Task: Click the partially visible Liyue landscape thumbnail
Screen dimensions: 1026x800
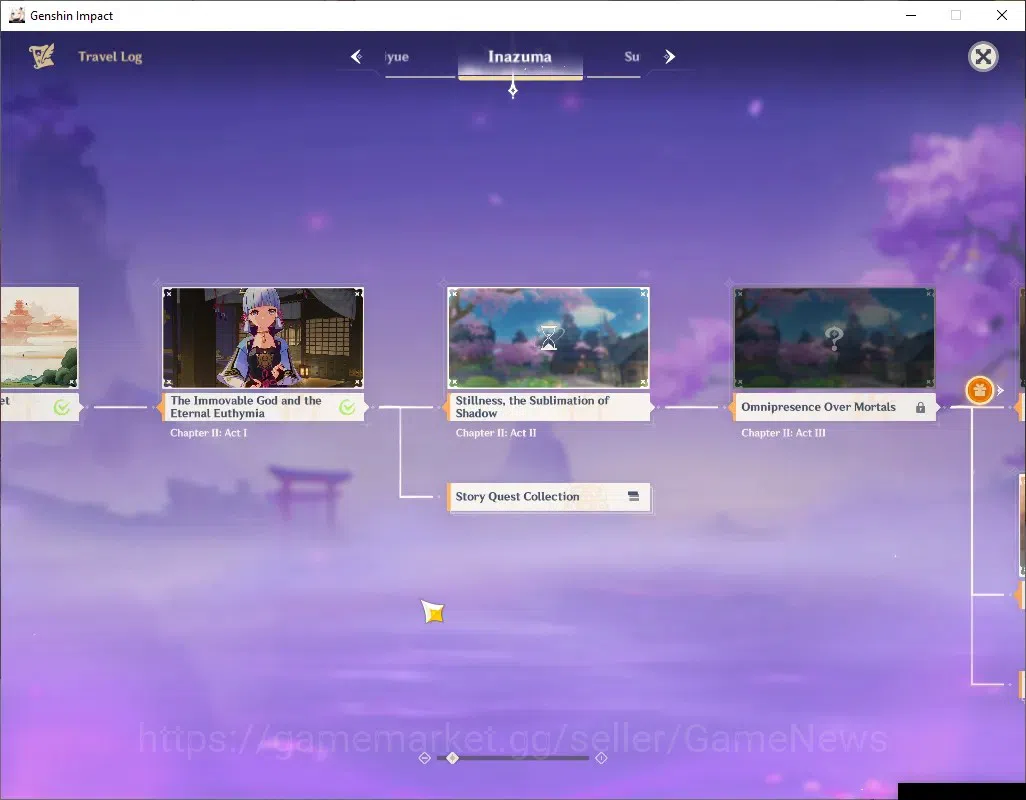Action: point(39,338)
